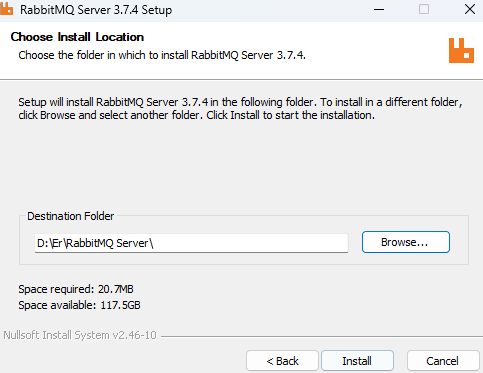Click the Space available 117.5GB text
The image size is (483, 373).
point(79,305)
